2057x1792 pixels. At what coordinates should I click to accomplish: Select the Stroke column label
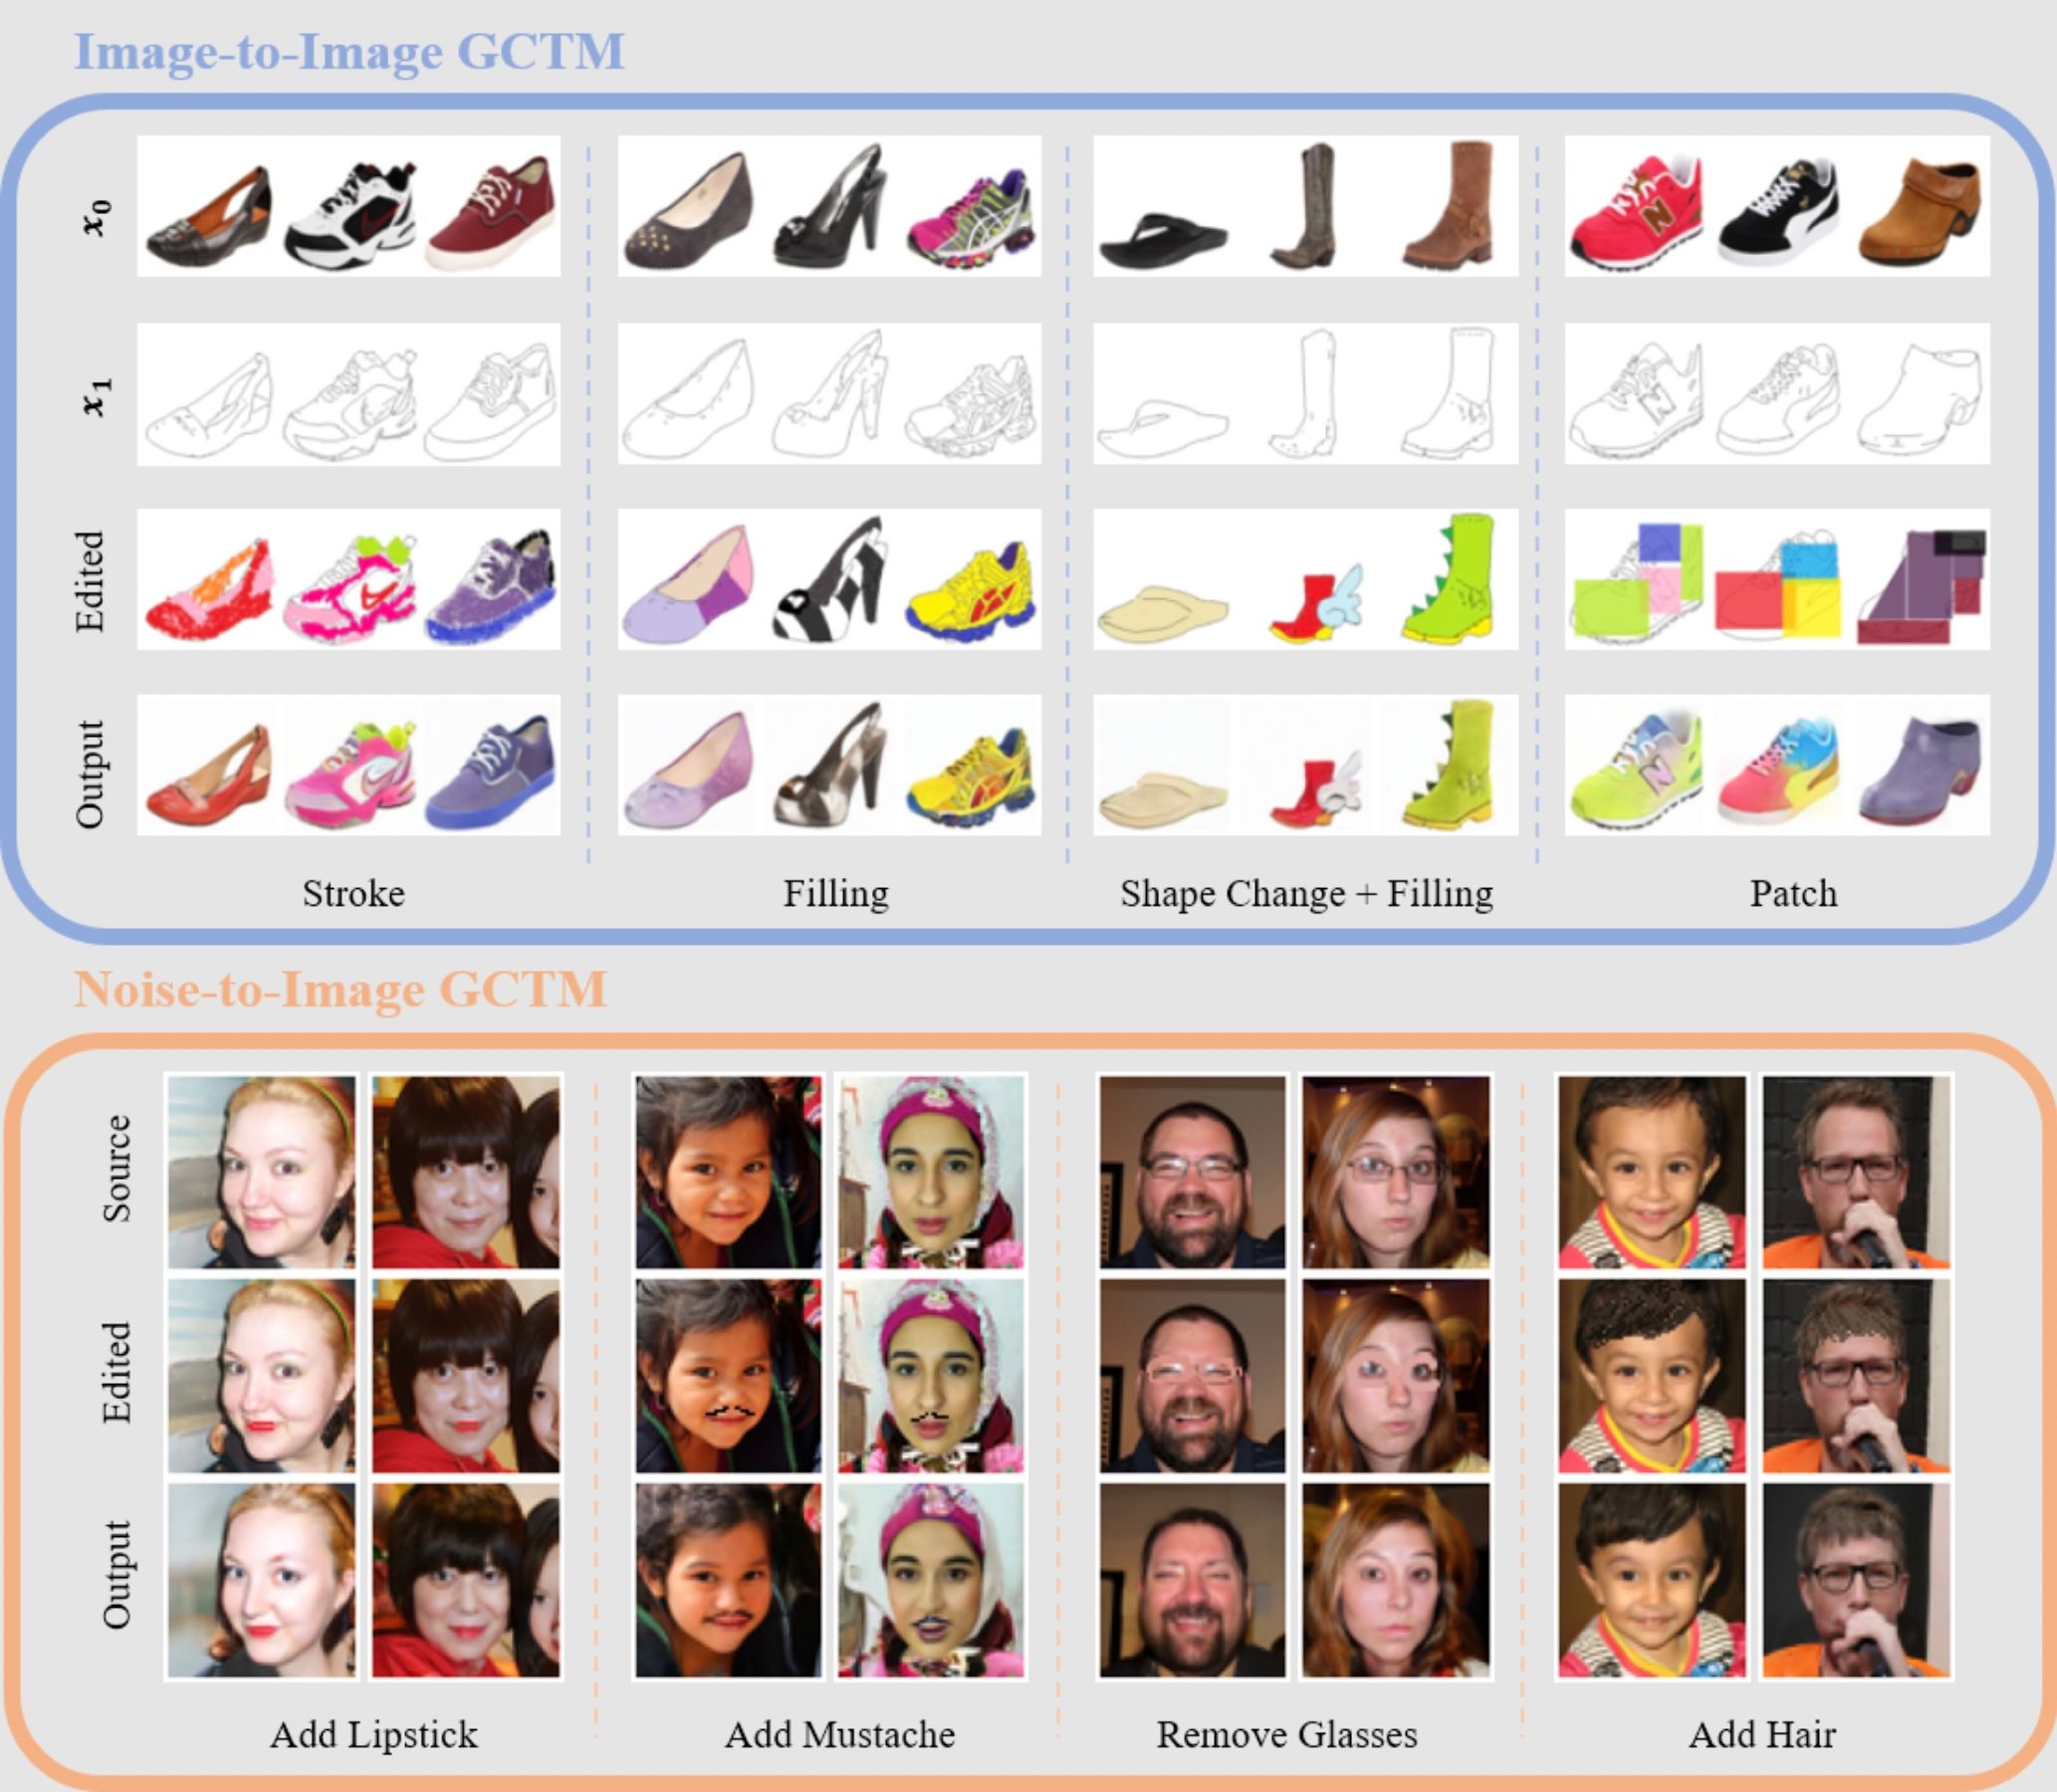point(353,893)
